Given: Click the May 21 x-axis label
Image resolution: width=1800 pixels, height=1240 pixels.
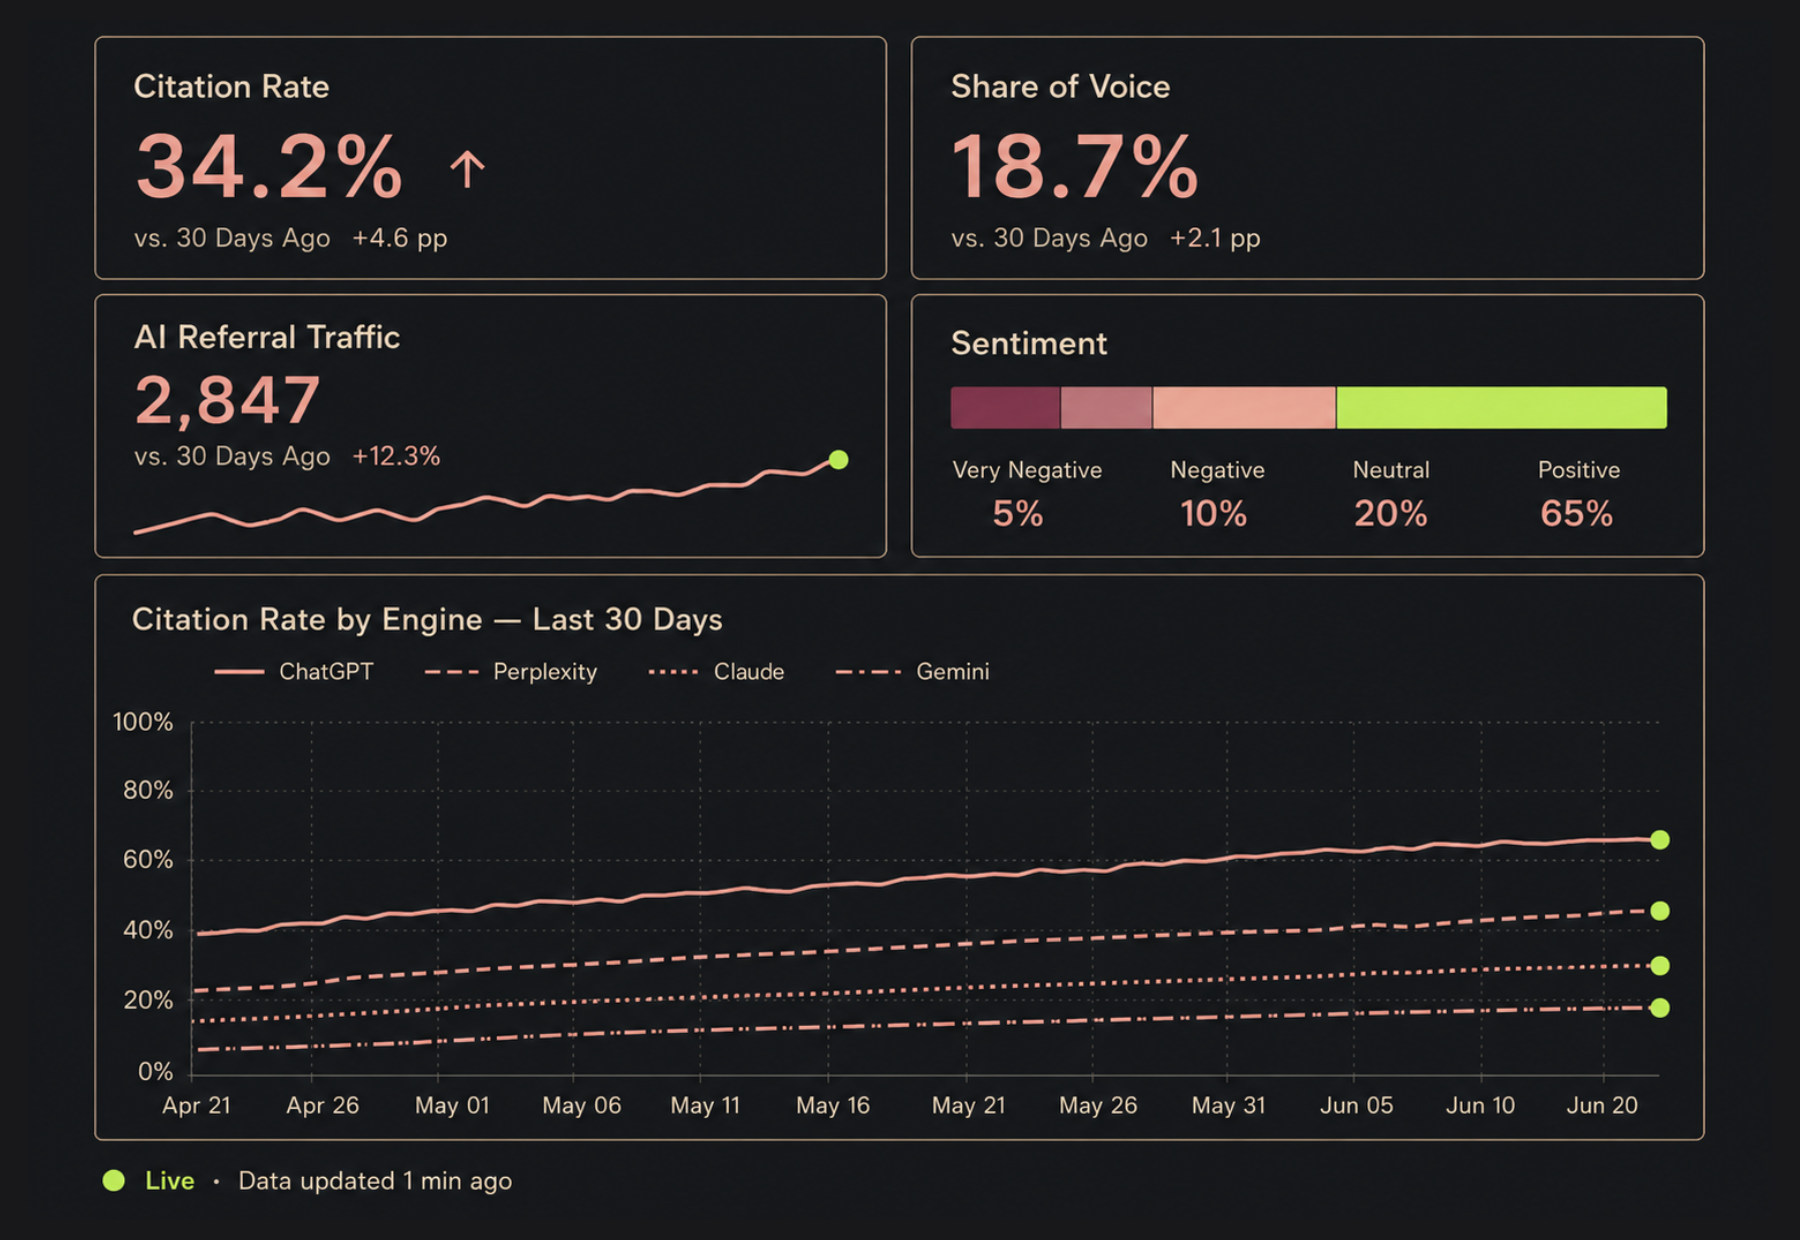Looking at the screenshot, I should [x=968, y=1106].
